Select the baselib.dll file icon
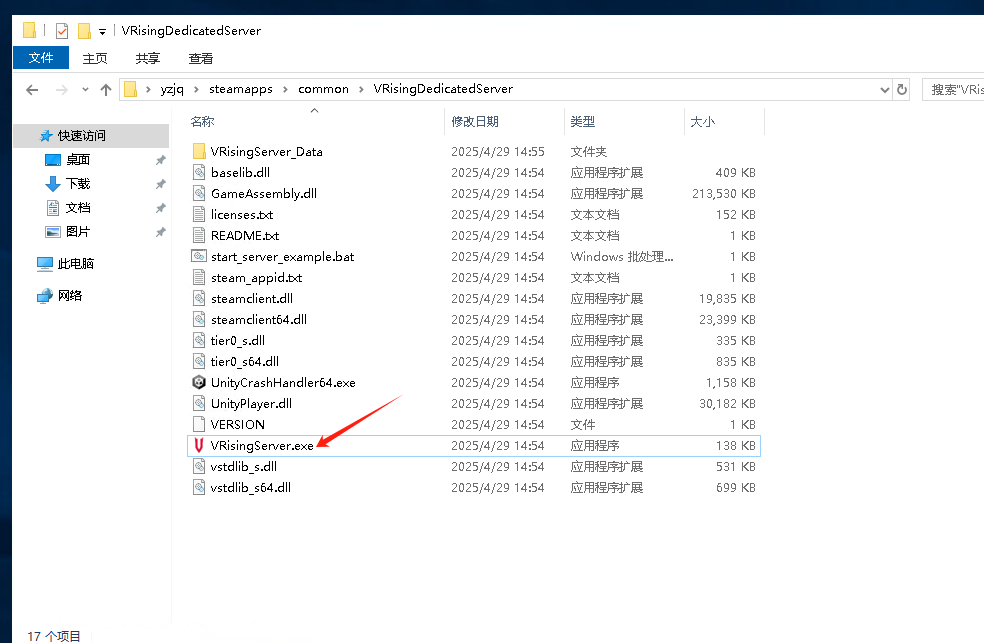Image resolution: width=984 pixels, height=643 pixels. (199, 173)
